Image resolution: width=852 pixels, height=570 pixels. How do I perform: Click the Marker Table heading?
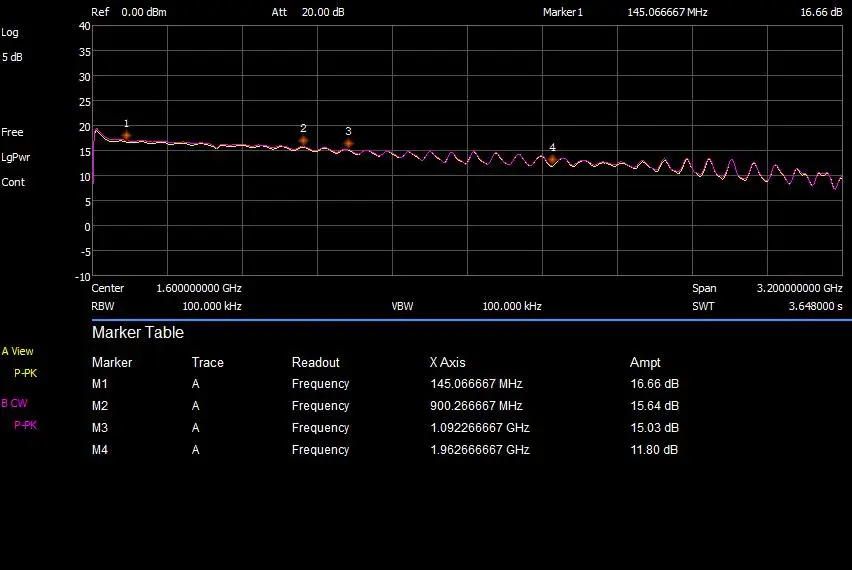pyautogui.click(x=138, y=333)
